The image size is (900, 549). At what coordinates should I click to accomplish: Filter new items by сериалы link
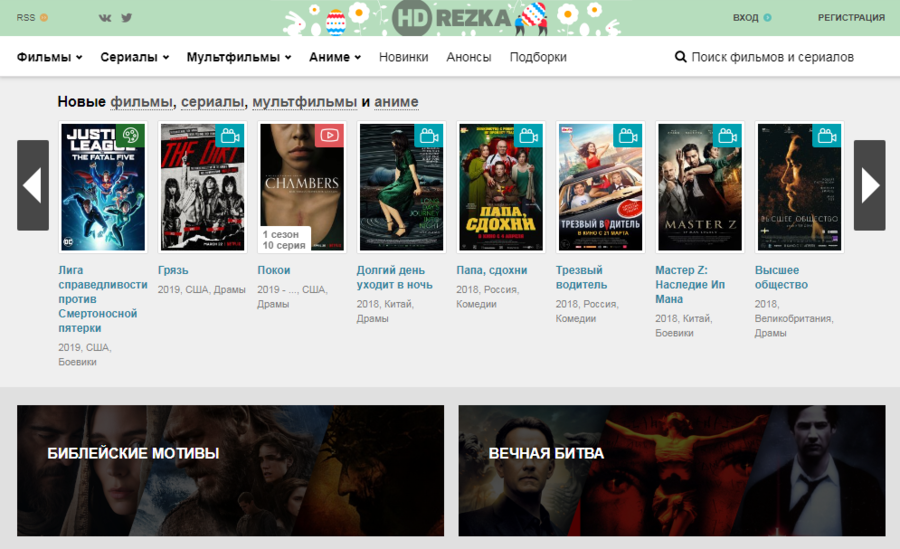212,102
